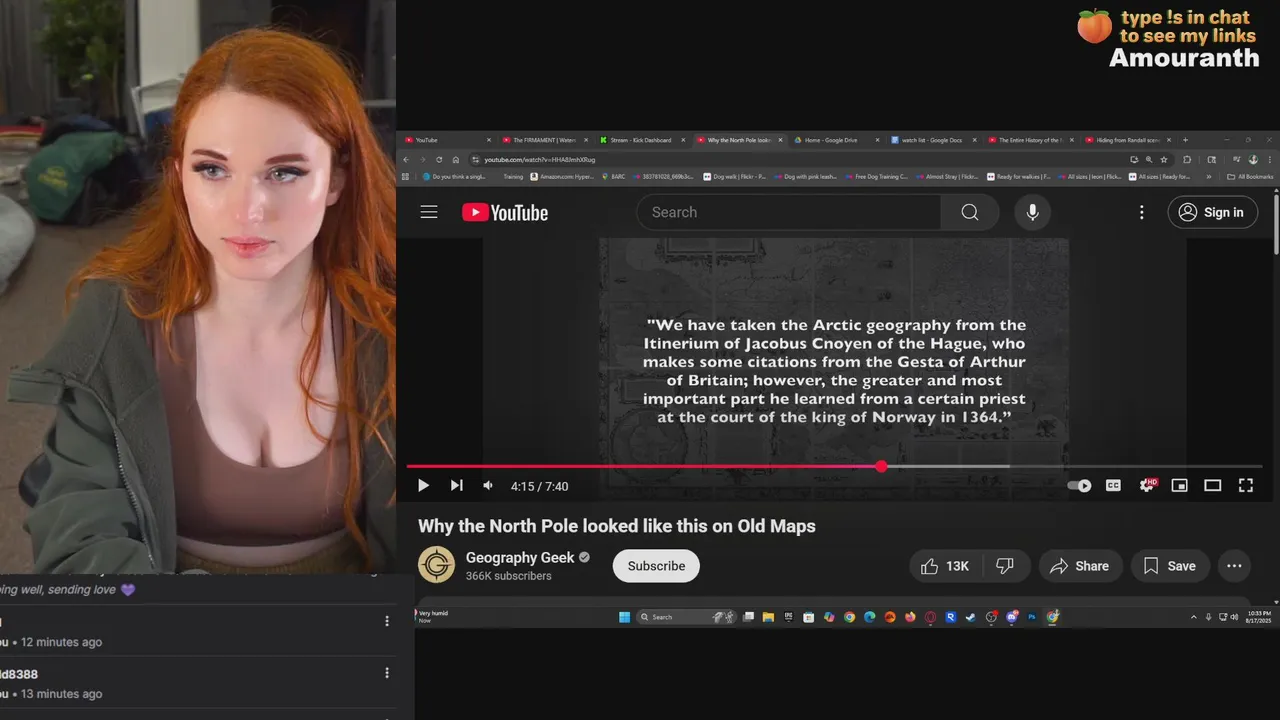
Task: Open the Geography Geek channel name link
Action: [520, 558]
